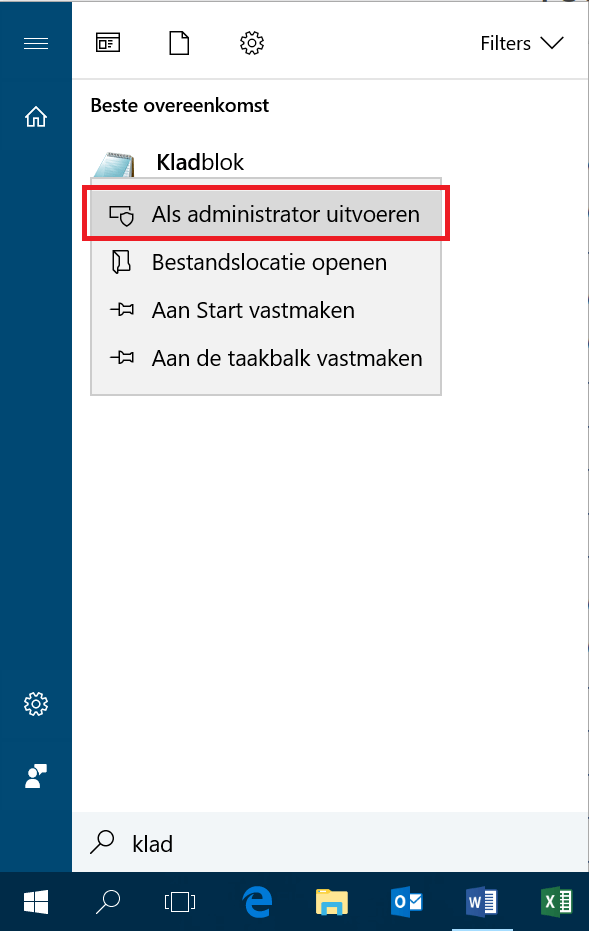
Task: Choose Aan de taakbalk vastmaken
Action: click(266, 358)
